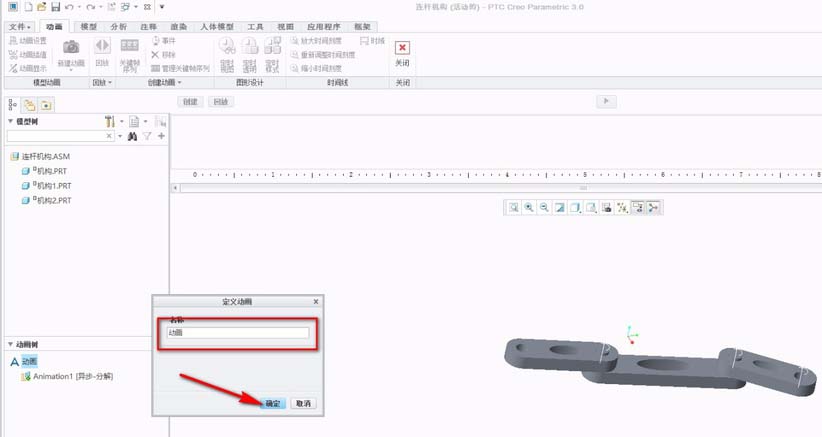Image resolution: width=822 pixels, height=437 pixels.
Task: Click the 回放 playback icon in ribbon
Action: coord(102,46)
